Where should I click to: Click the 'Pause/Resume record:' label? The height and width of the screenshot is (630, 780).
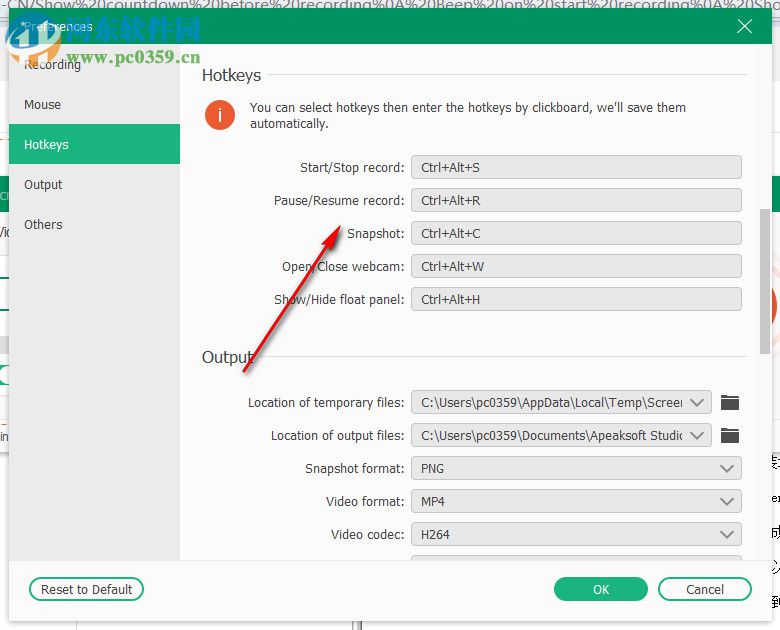pos(339,200)
